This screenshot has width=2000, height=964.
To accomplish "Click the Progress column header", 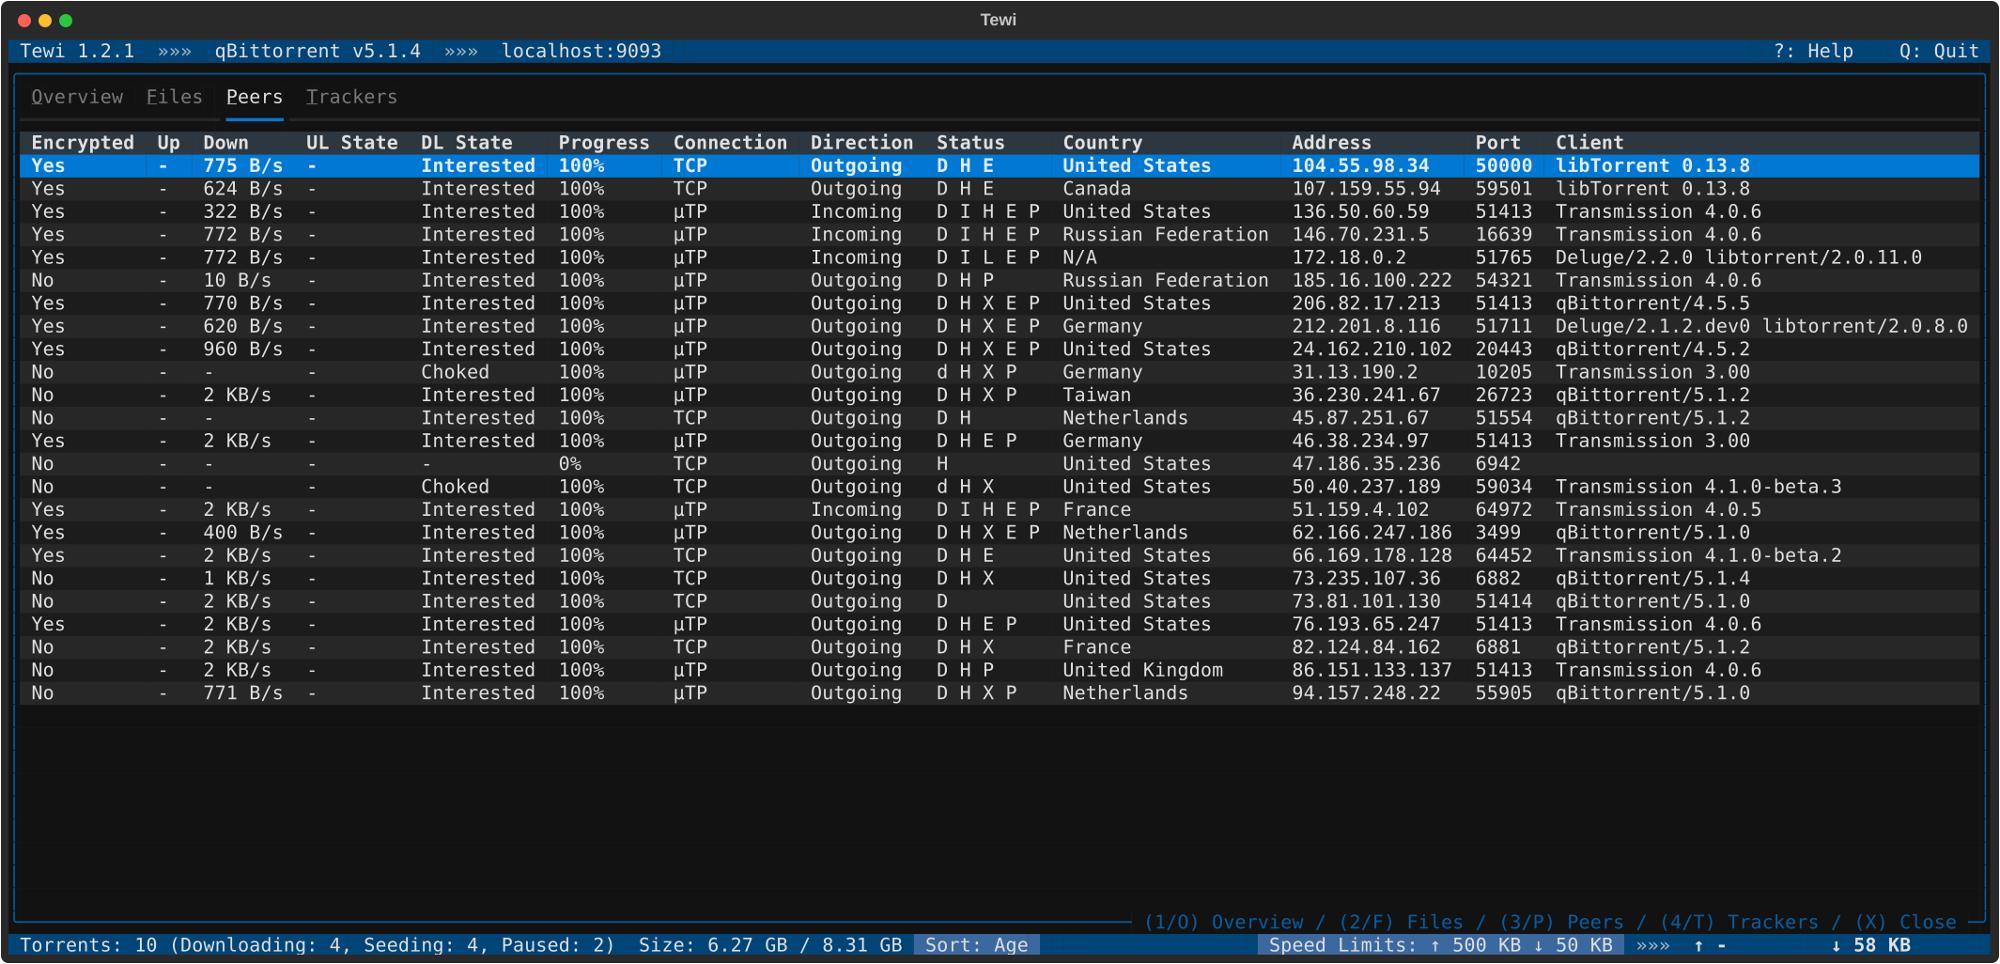I will tap(603, 143).
